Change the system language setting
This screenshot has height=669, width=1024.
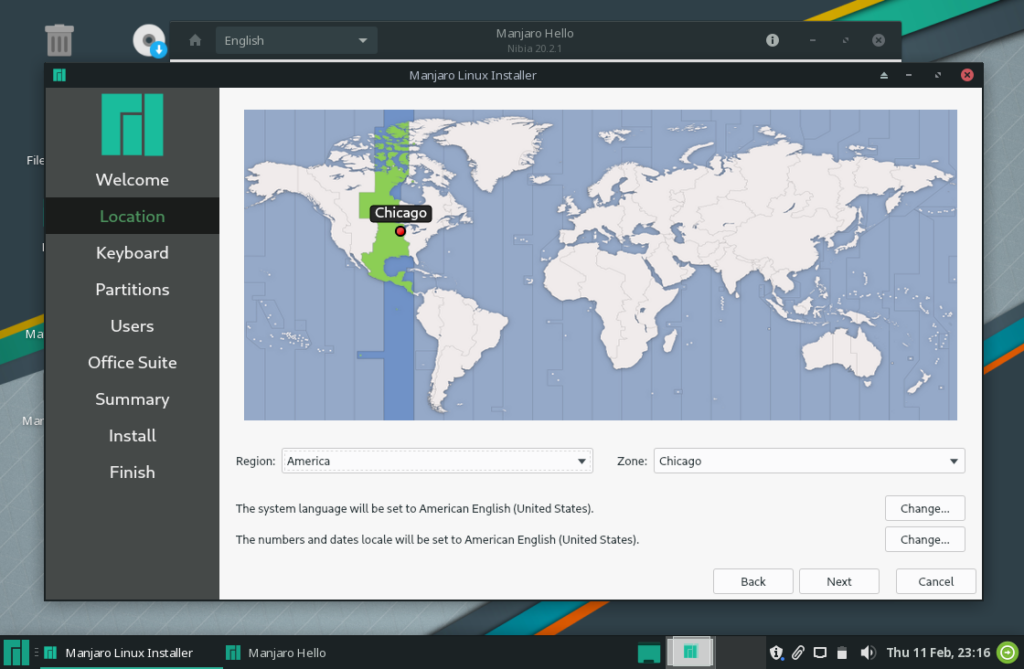[925, 508]
